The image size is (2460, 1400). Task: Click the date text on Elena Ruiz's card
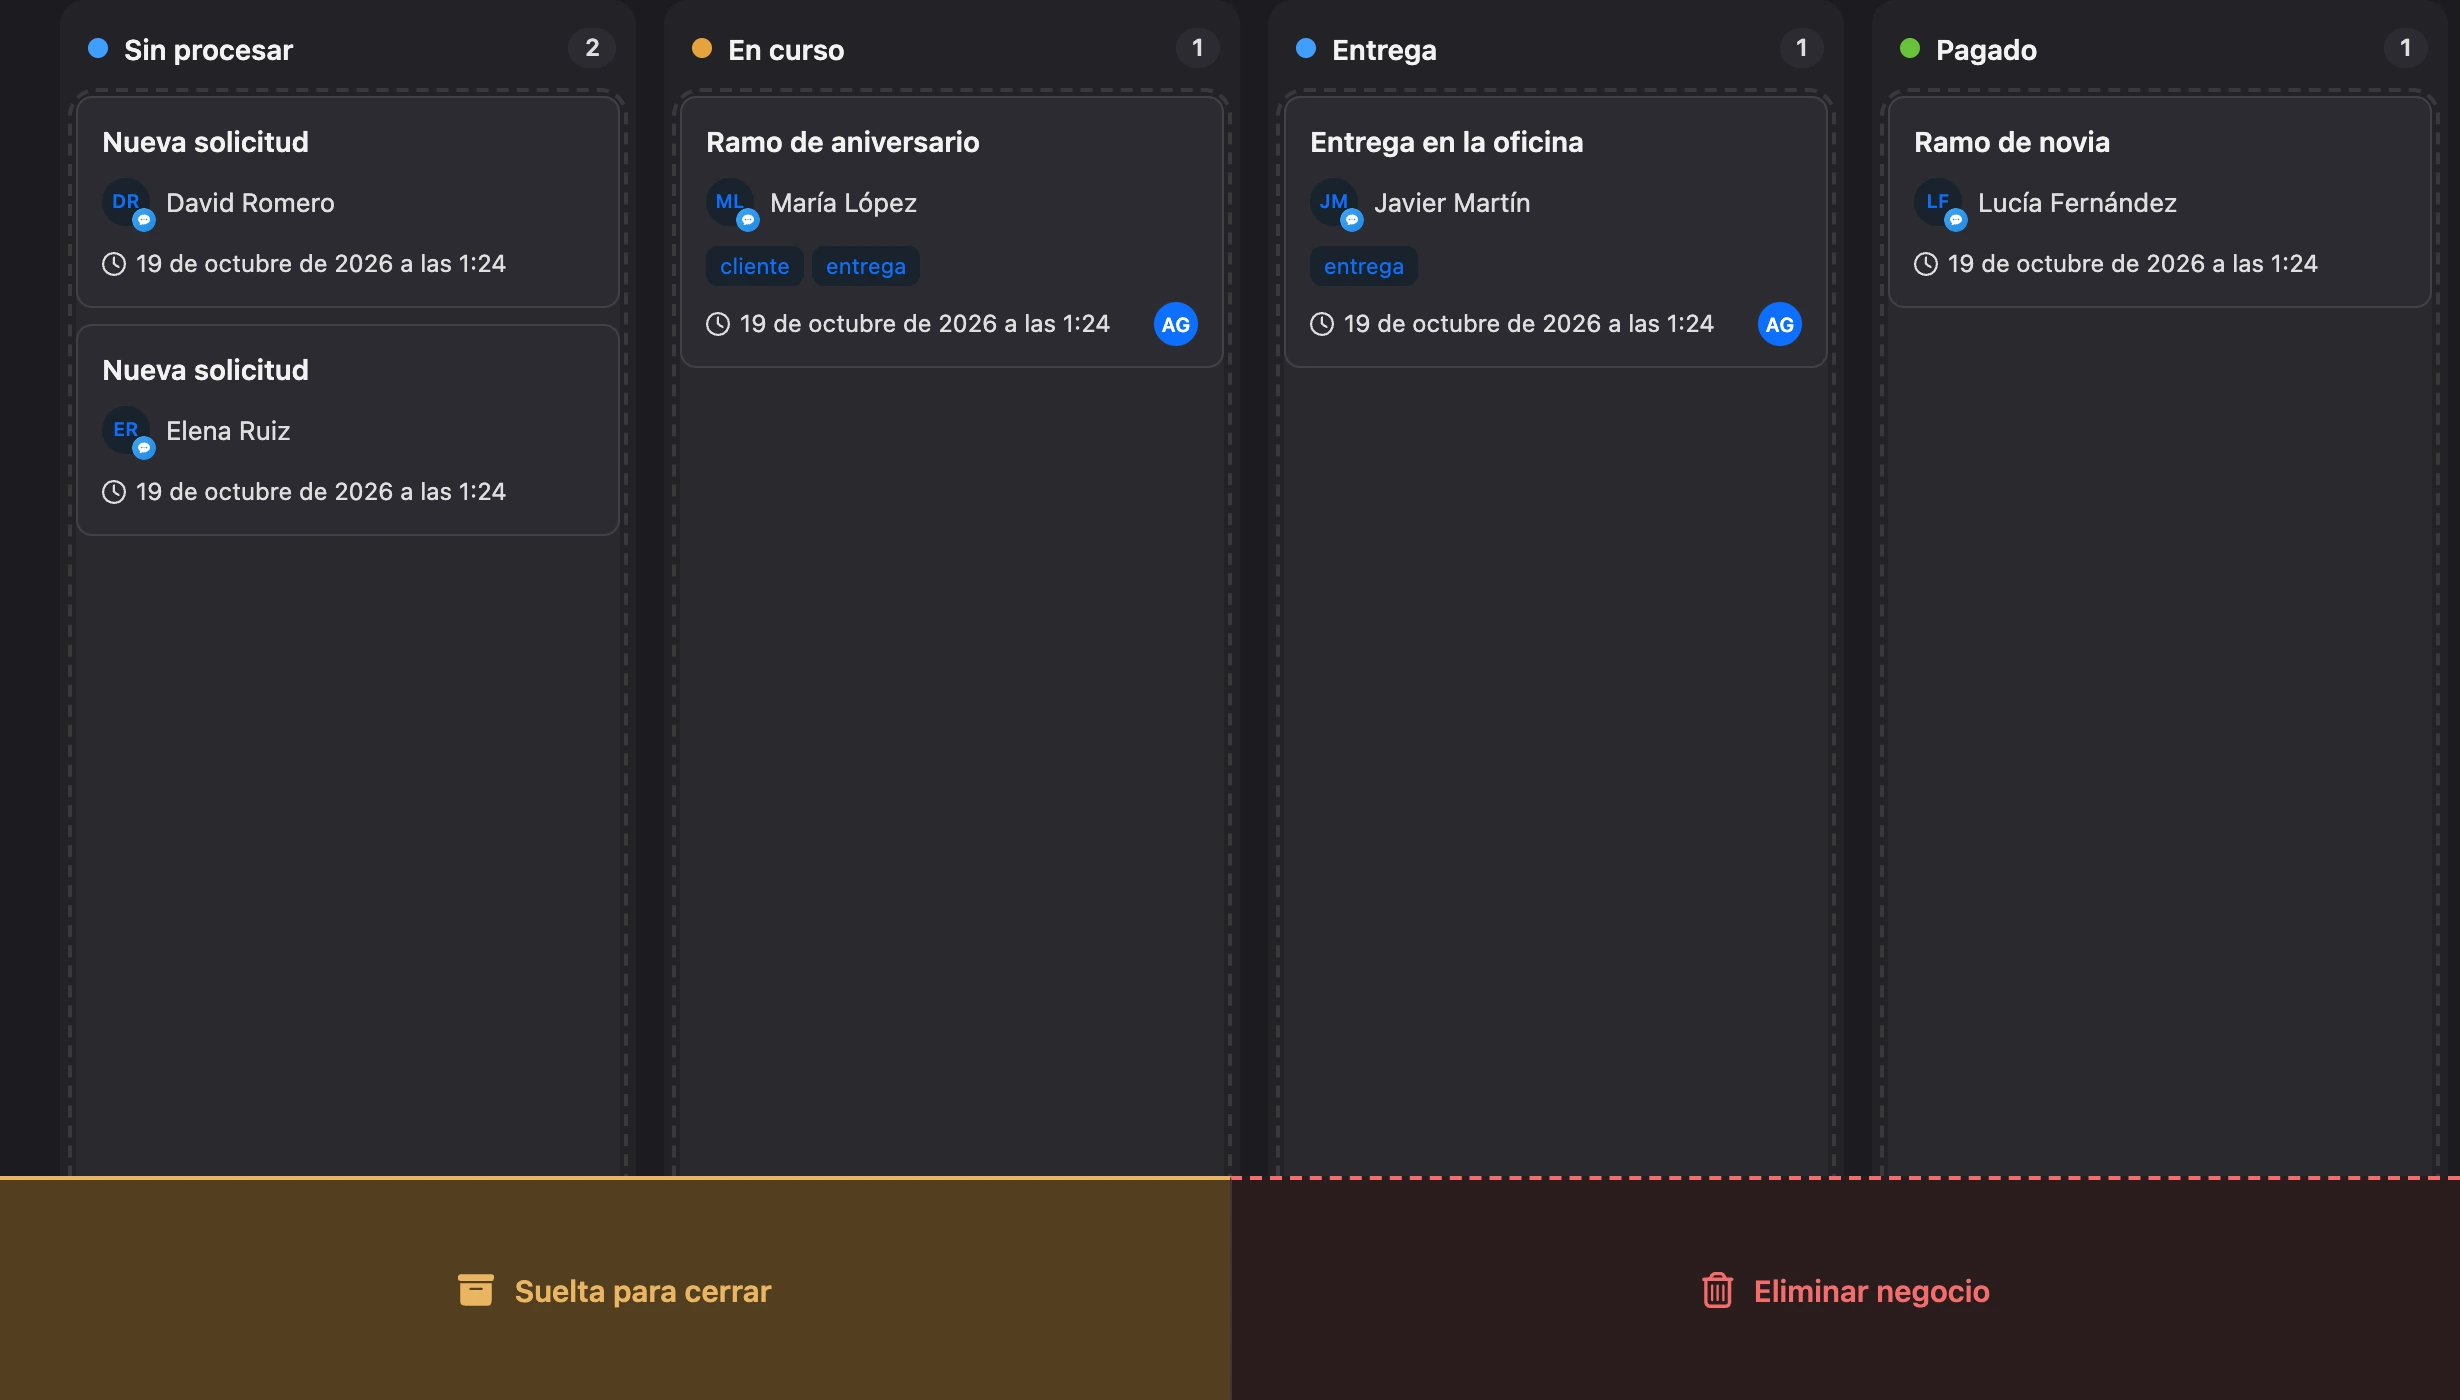(x=321, y=492)
